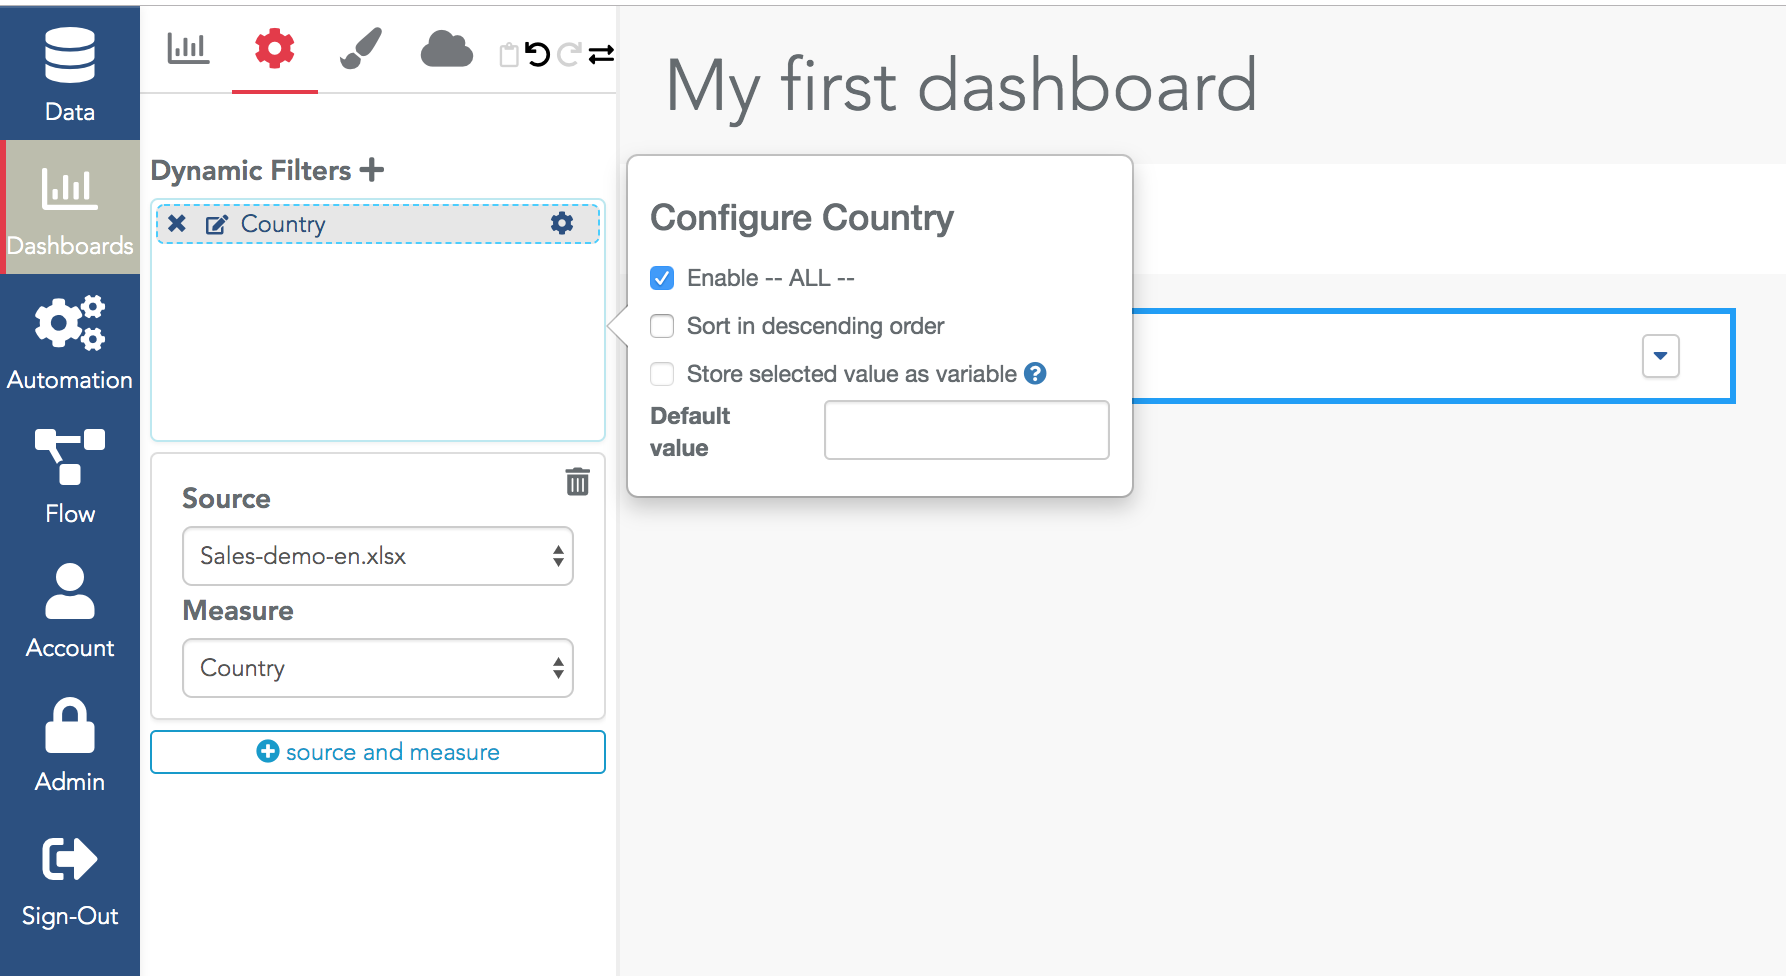Viewport: 1786px width, 976px height.
Task: Switch to the red gear settings tab
Action: tap(274, 48)
